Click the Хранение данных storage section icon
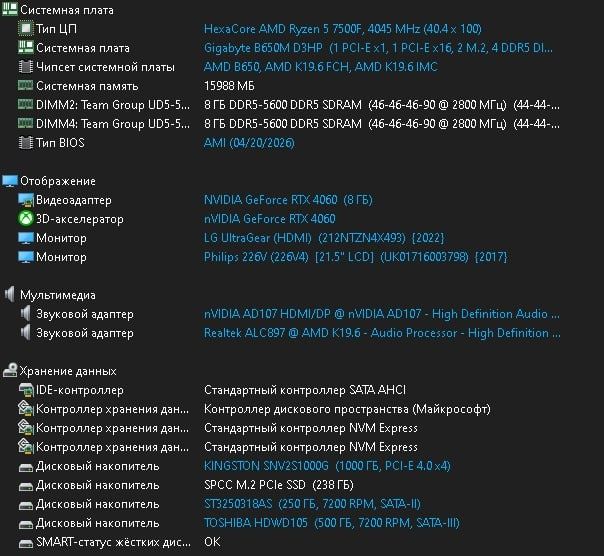The width and height of the screenshot is (604, 556). click(10, 371)
